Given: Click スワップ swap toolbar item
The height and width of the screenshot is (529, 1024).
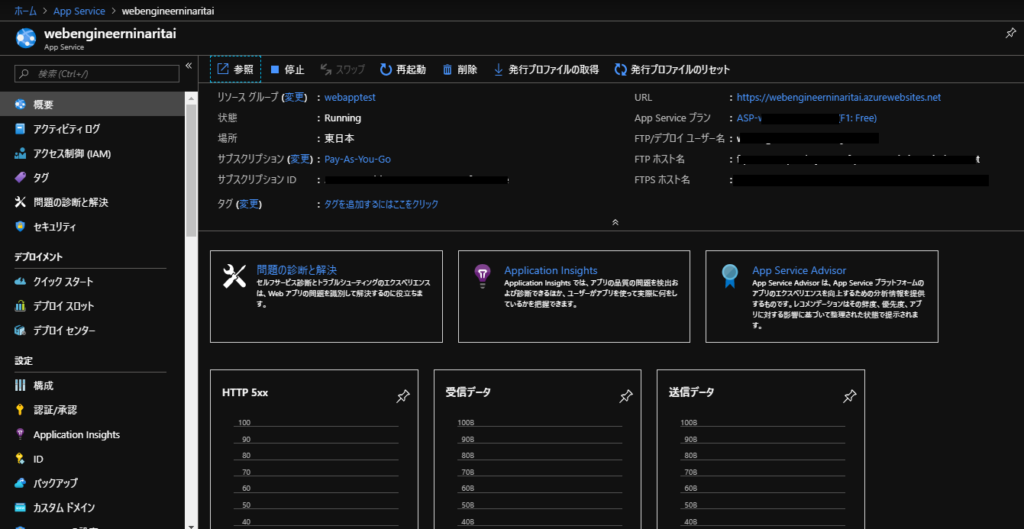Looking at the screenshot, I should [x=342, y=69].
